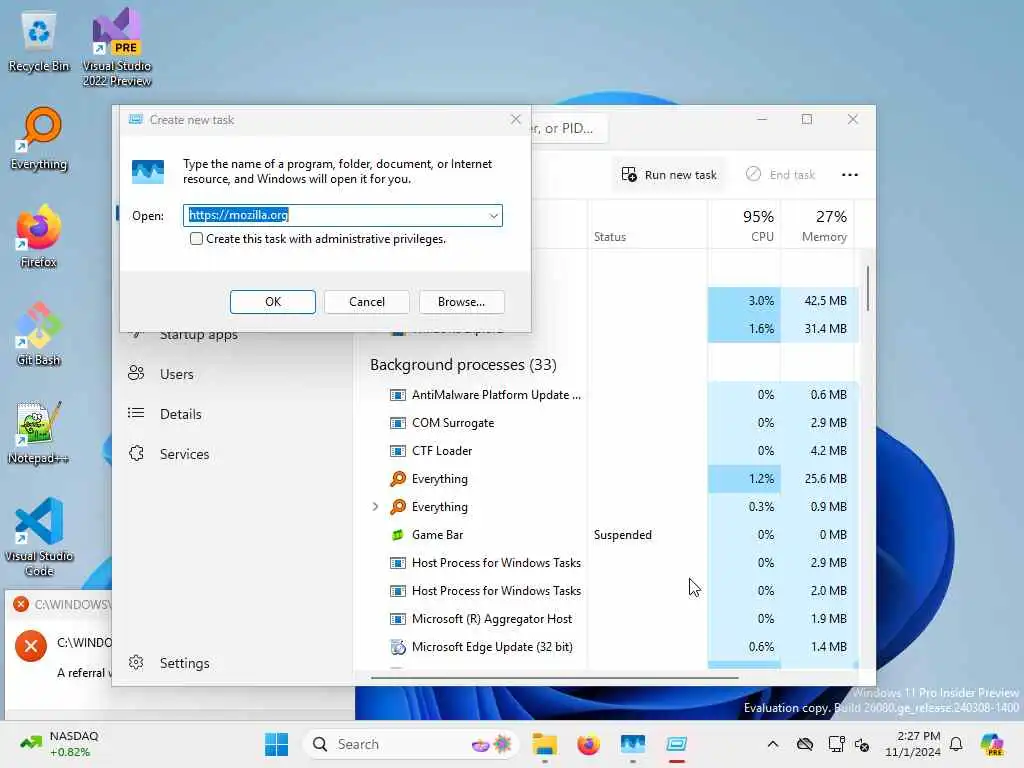1024x768 pixels.
Task: Open Firefox from the taskbar
Action: click(588, 744)
